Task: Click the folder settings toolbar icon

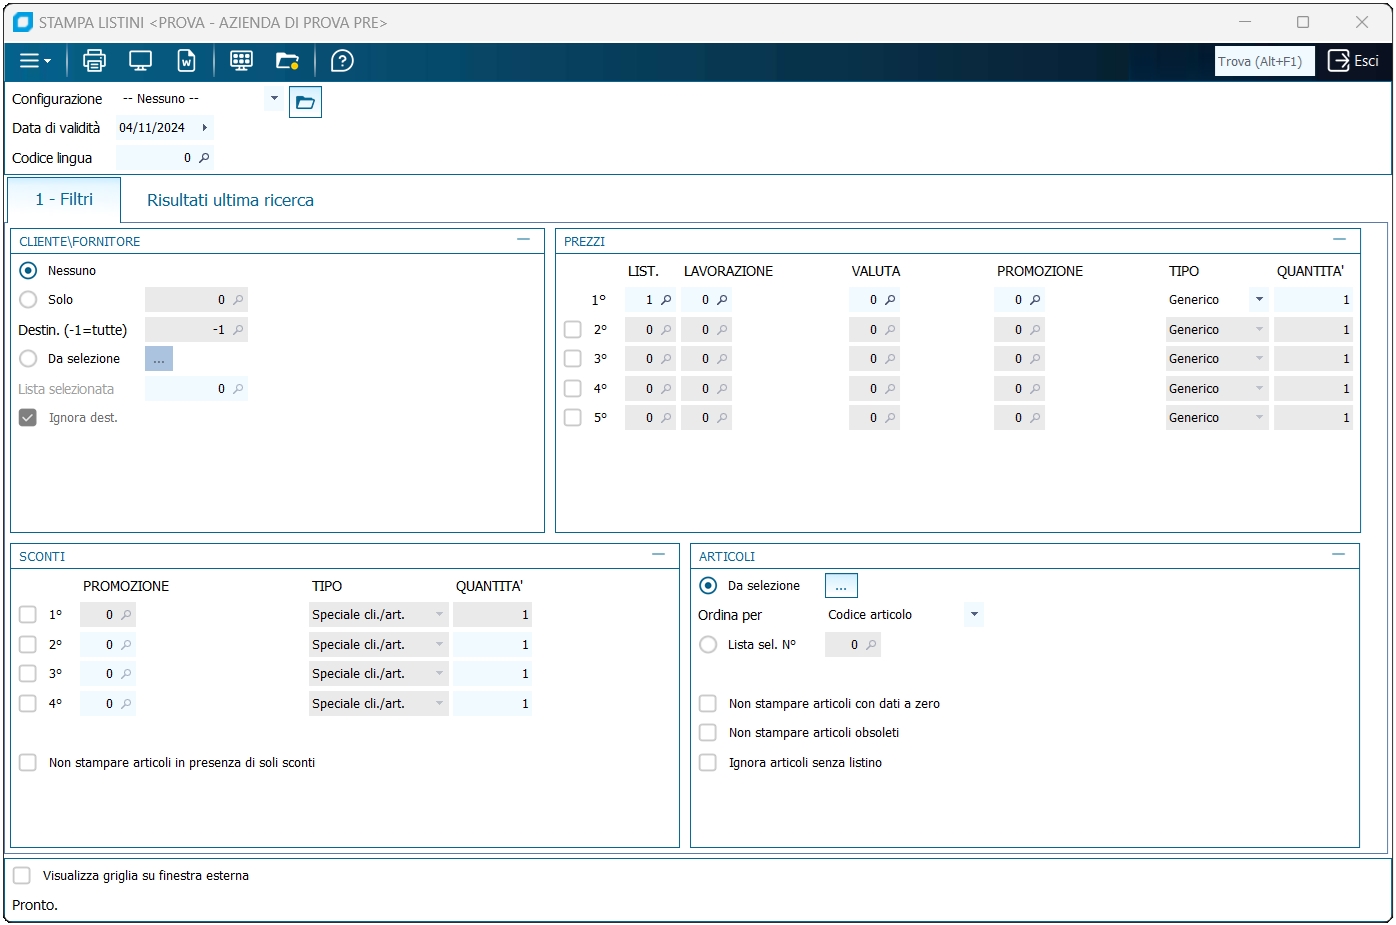Action: point(288,61)
